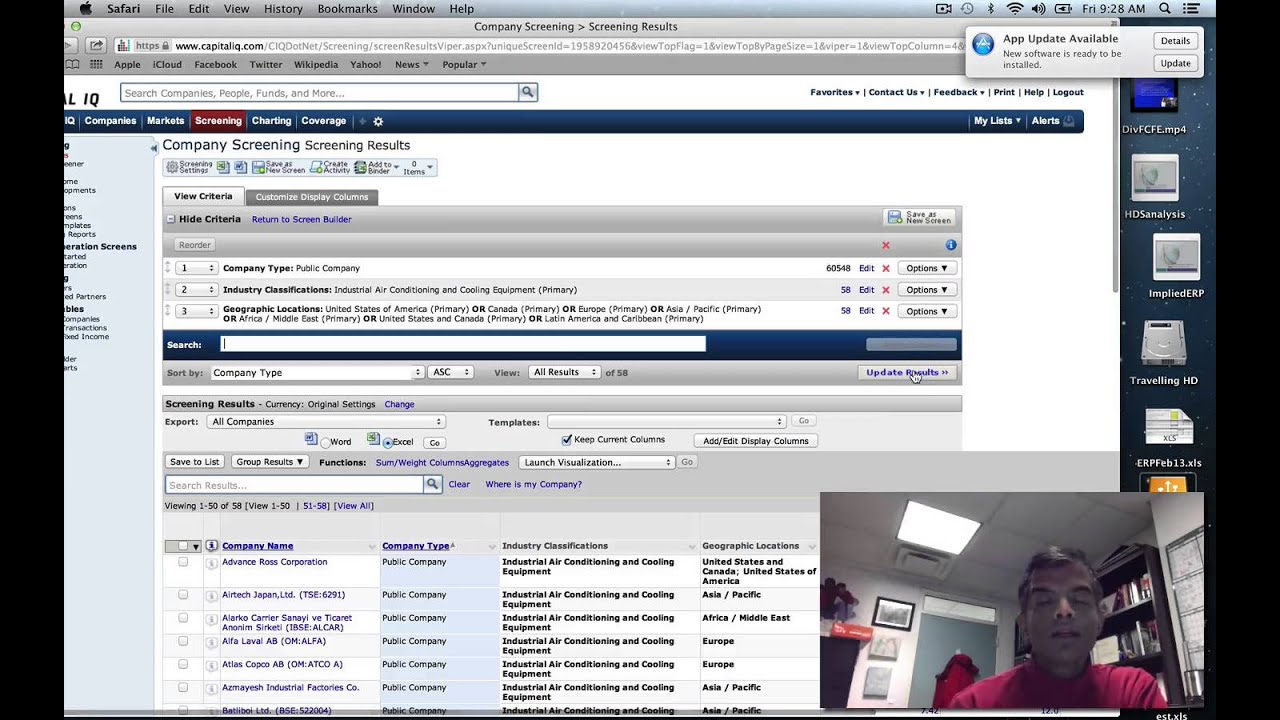Click the blue info icon in criteria header
The image size is (1280, 720).
tap(951, 245)
